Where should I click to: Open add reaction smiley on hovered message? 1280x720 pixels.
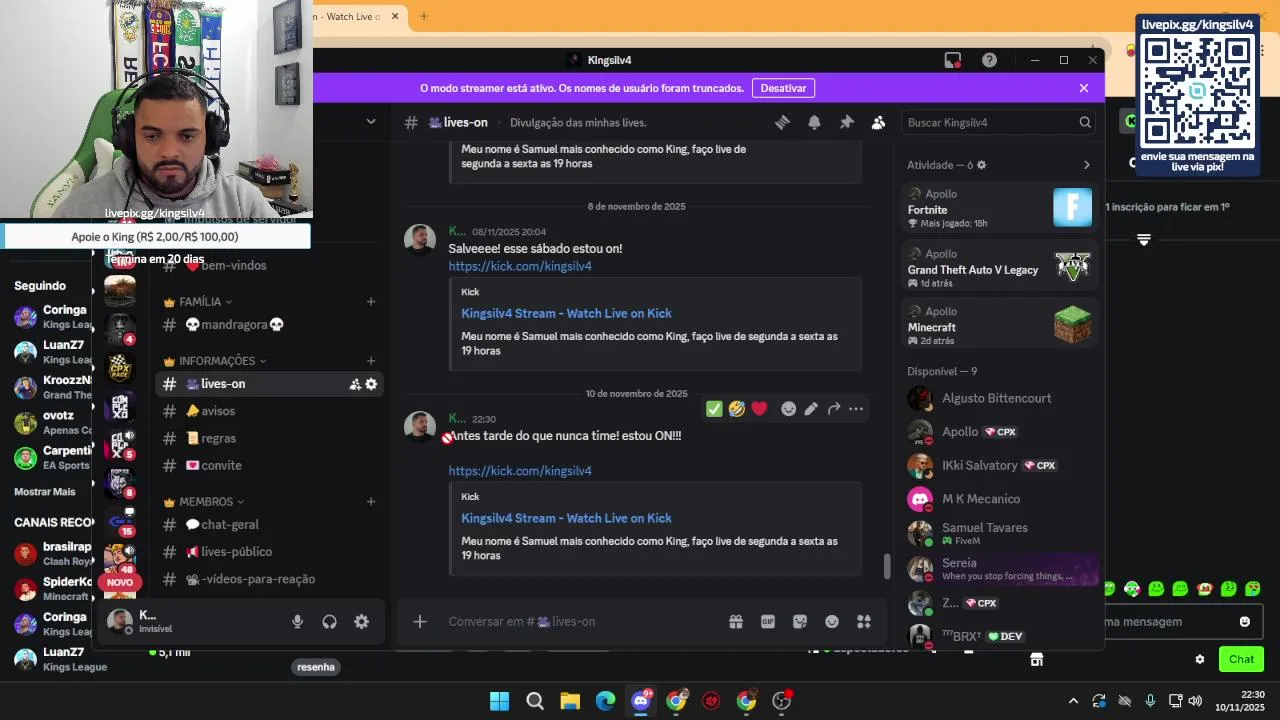click(x=788, y=409)
